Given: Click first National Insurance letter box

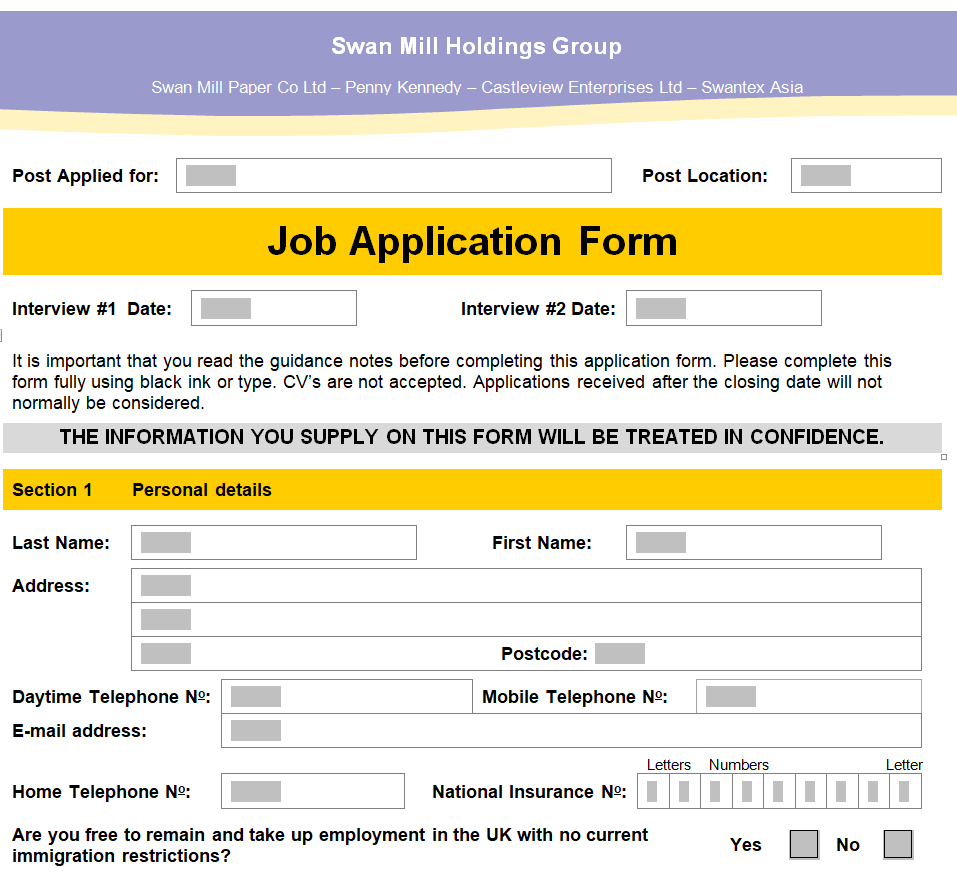Looking at the screenshot, I should [652, 792].
